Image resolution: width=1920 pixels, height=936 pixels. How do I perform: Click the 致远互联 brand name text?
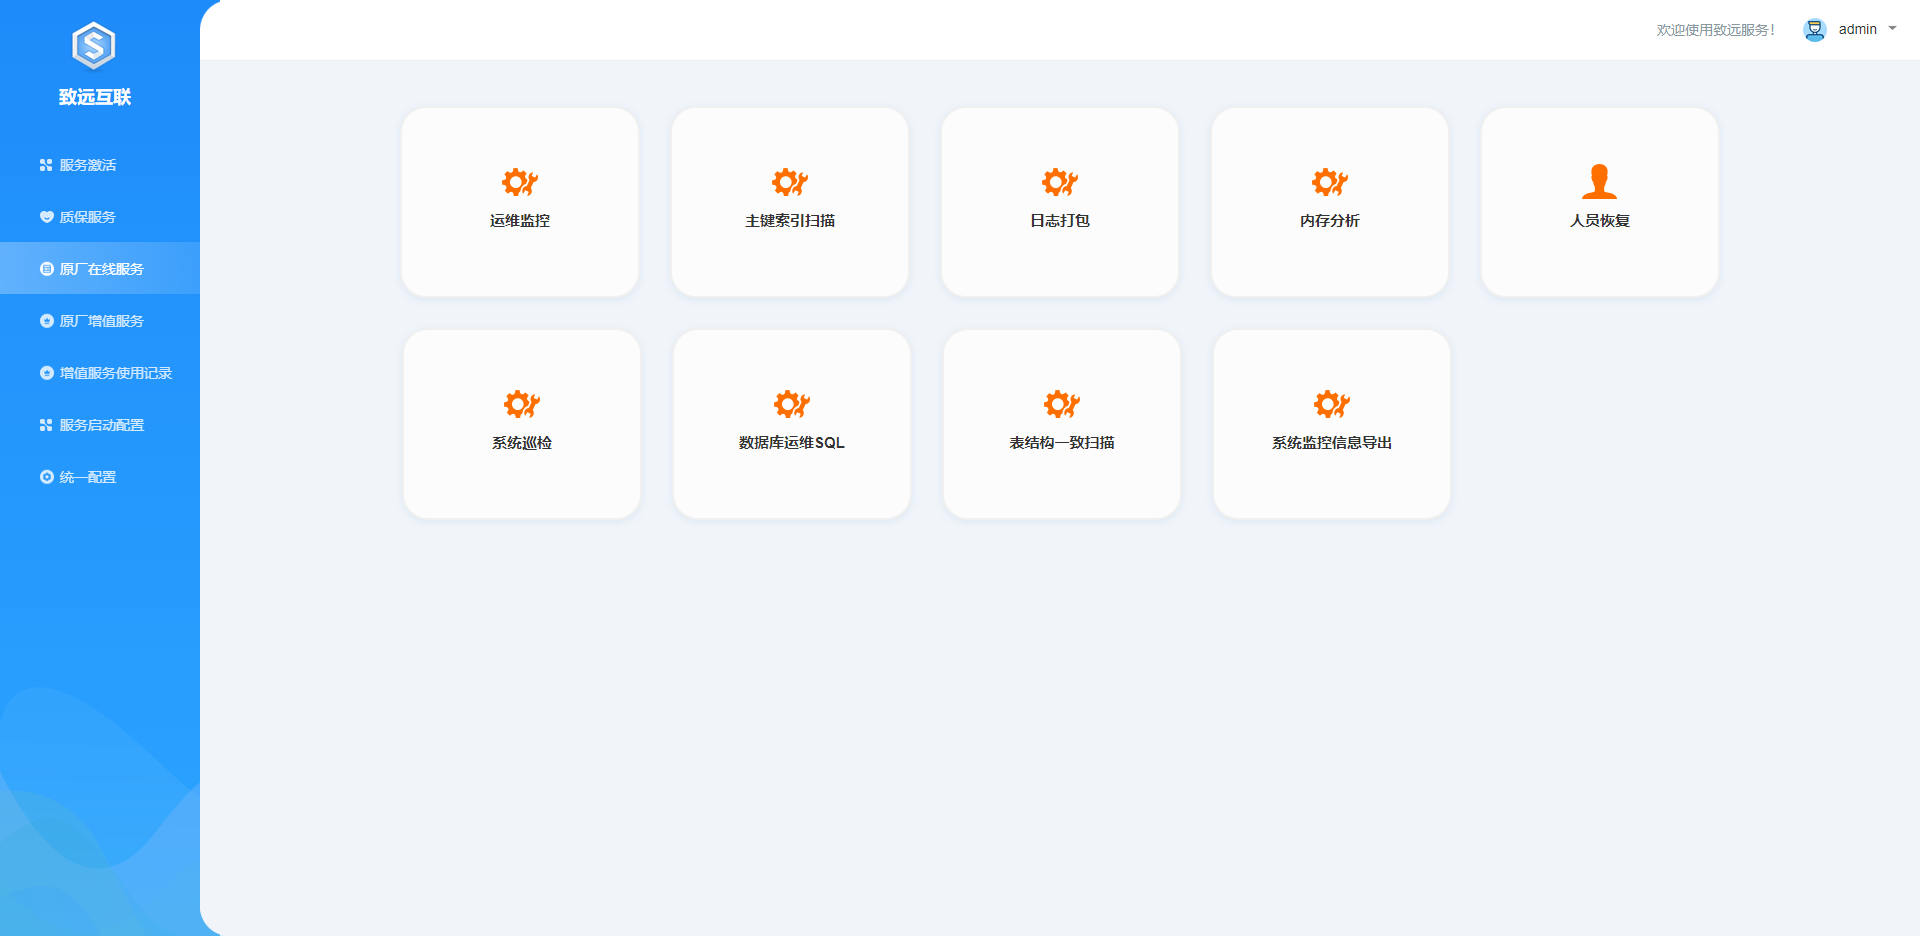(x=95, y=97)
